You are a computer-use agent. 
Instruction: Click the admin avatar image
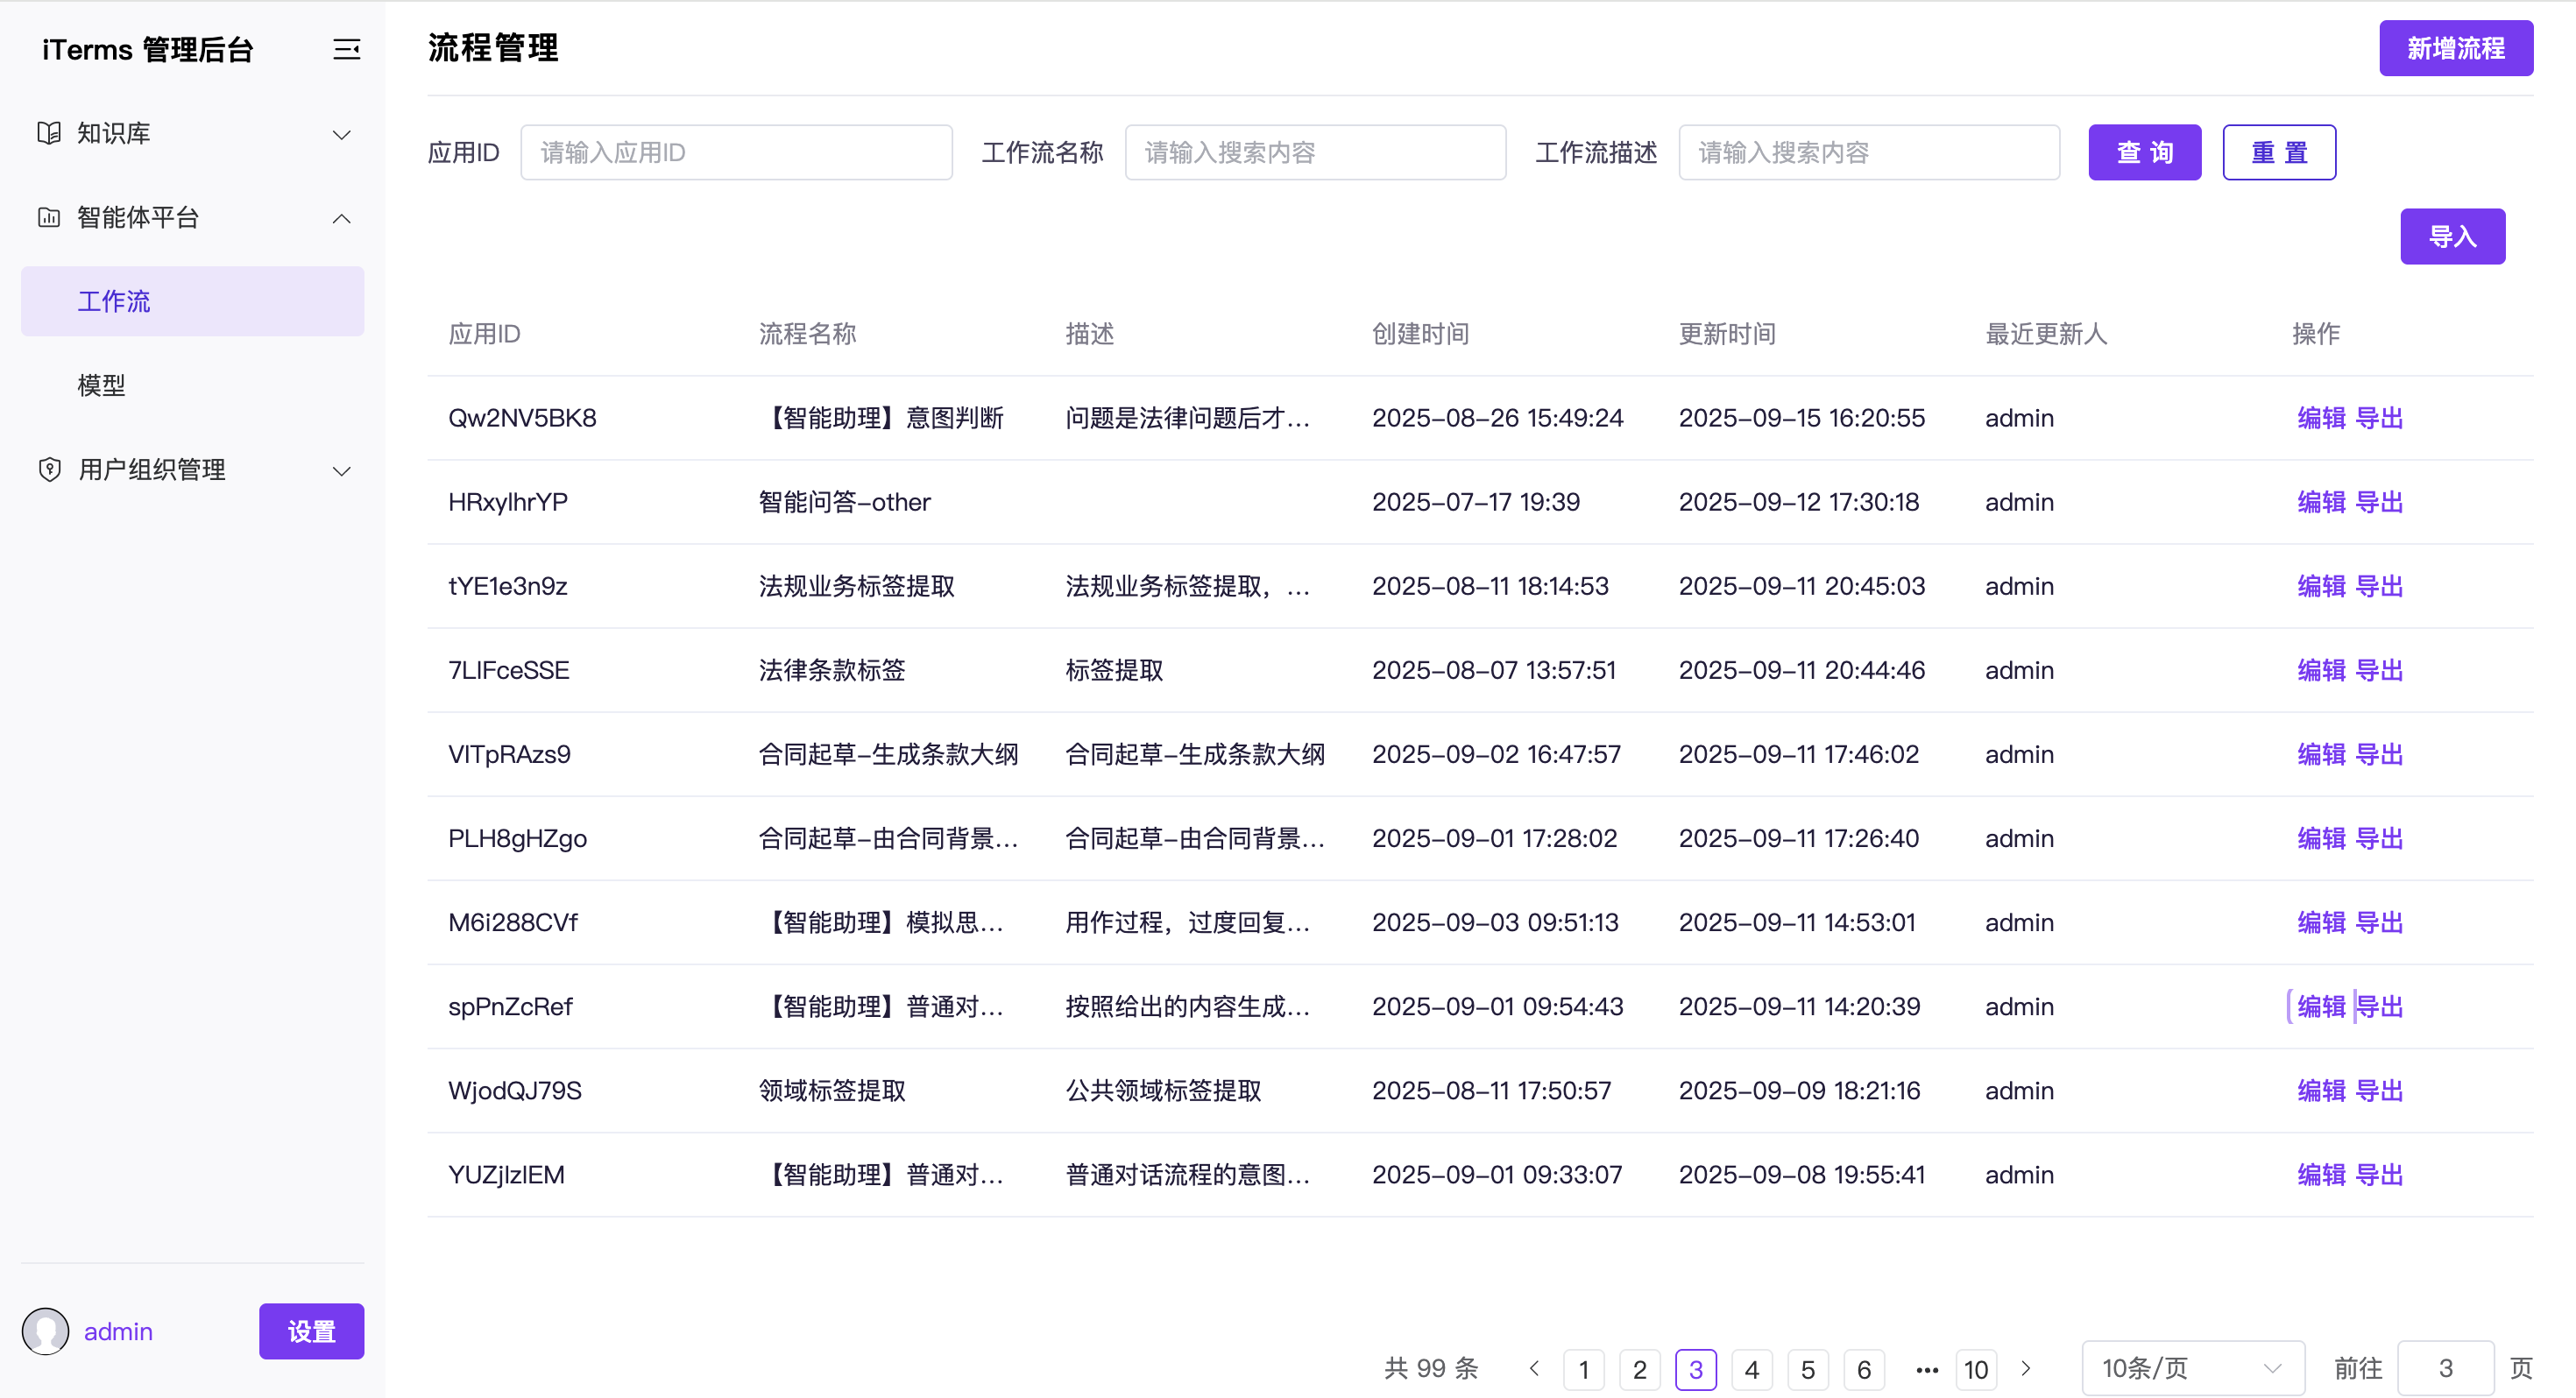[x=45, y=1331]
